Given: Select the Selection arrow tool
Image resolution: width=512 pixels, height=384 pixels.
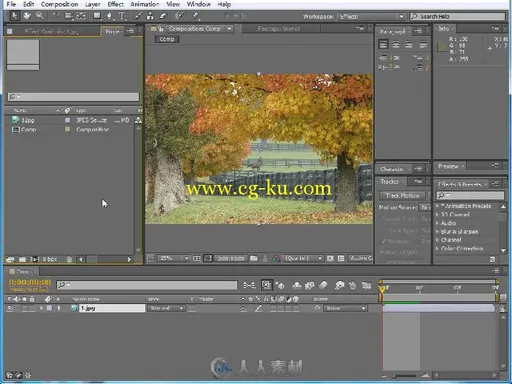Looking at the screenshot, I should point(14,16).
